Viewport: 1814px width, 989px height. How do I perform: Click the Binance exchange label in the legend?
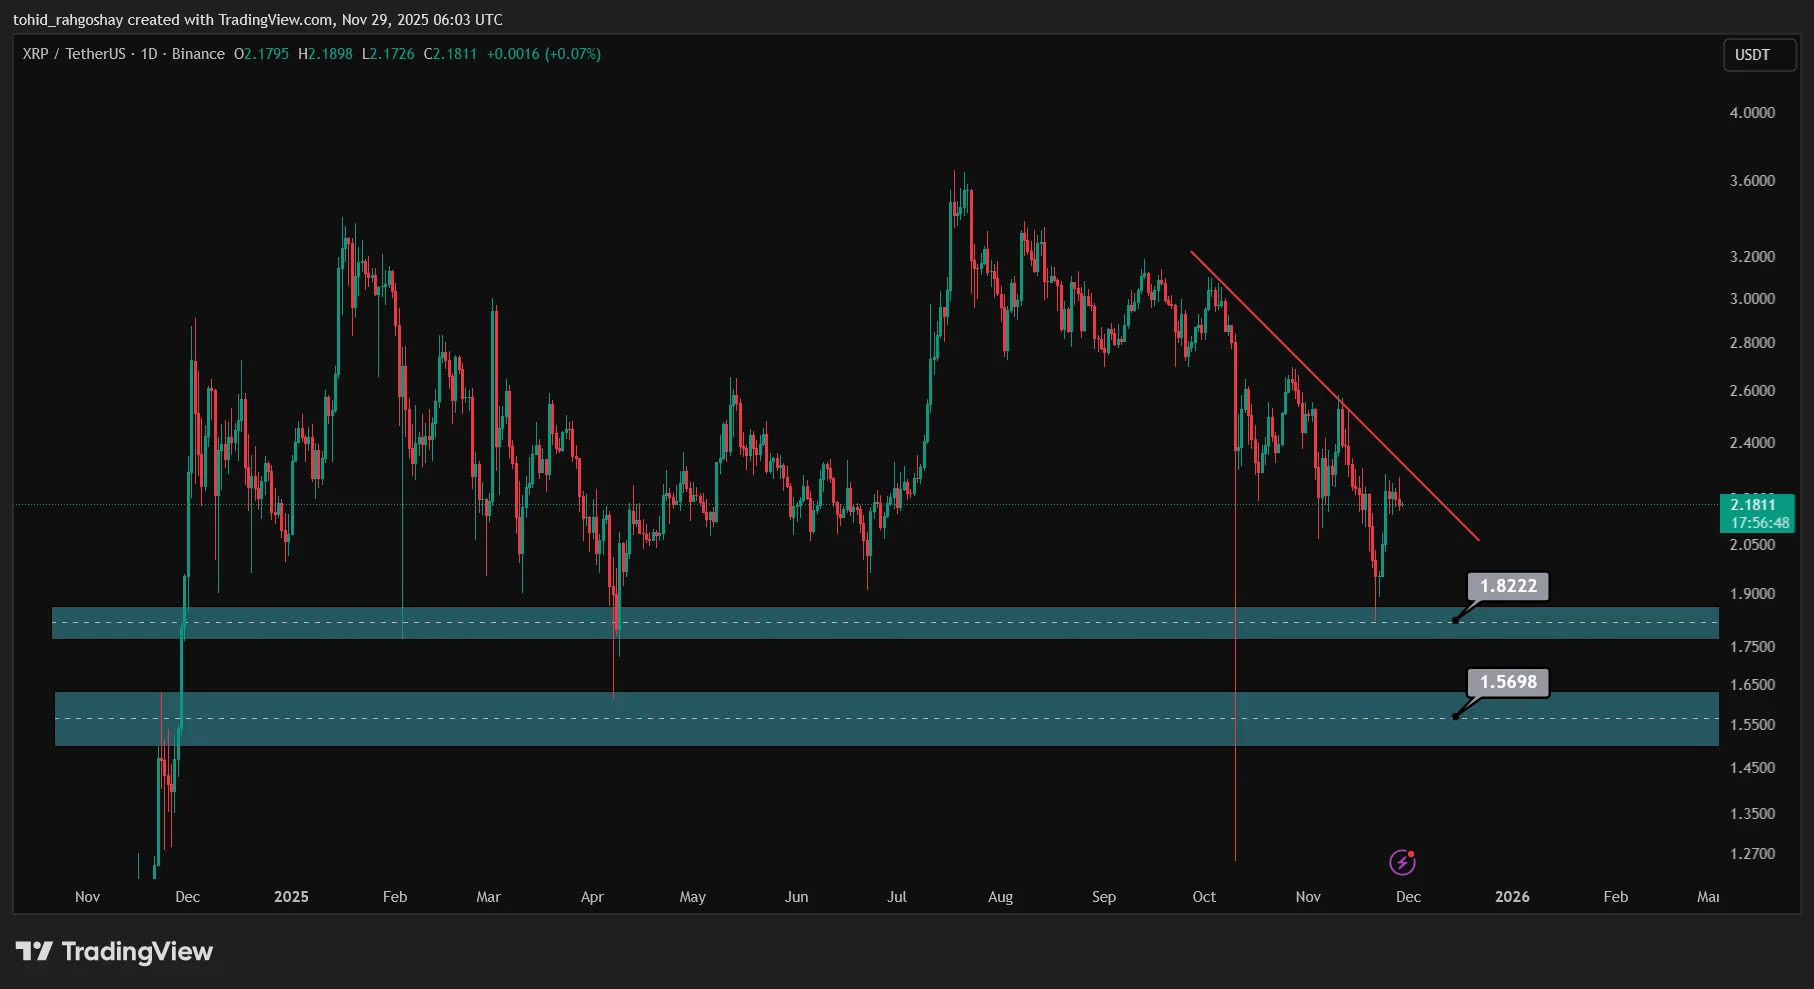coord(198,54)
